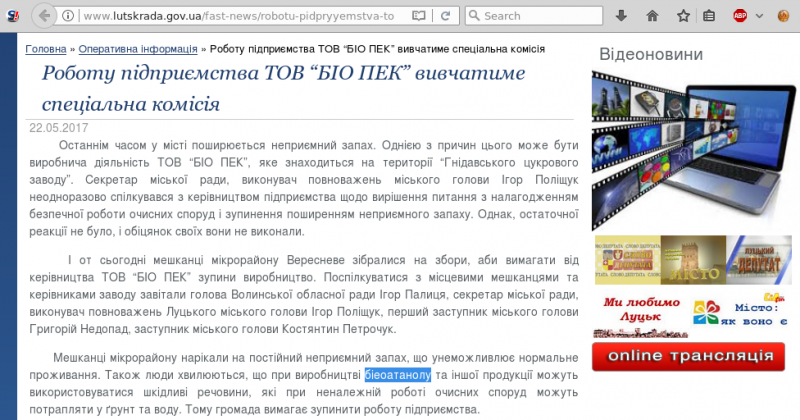The height and width of the screenshot is (420, 800).
Task: Click the name Ігор Палиця in the text
Action: [x=413, y=295]
